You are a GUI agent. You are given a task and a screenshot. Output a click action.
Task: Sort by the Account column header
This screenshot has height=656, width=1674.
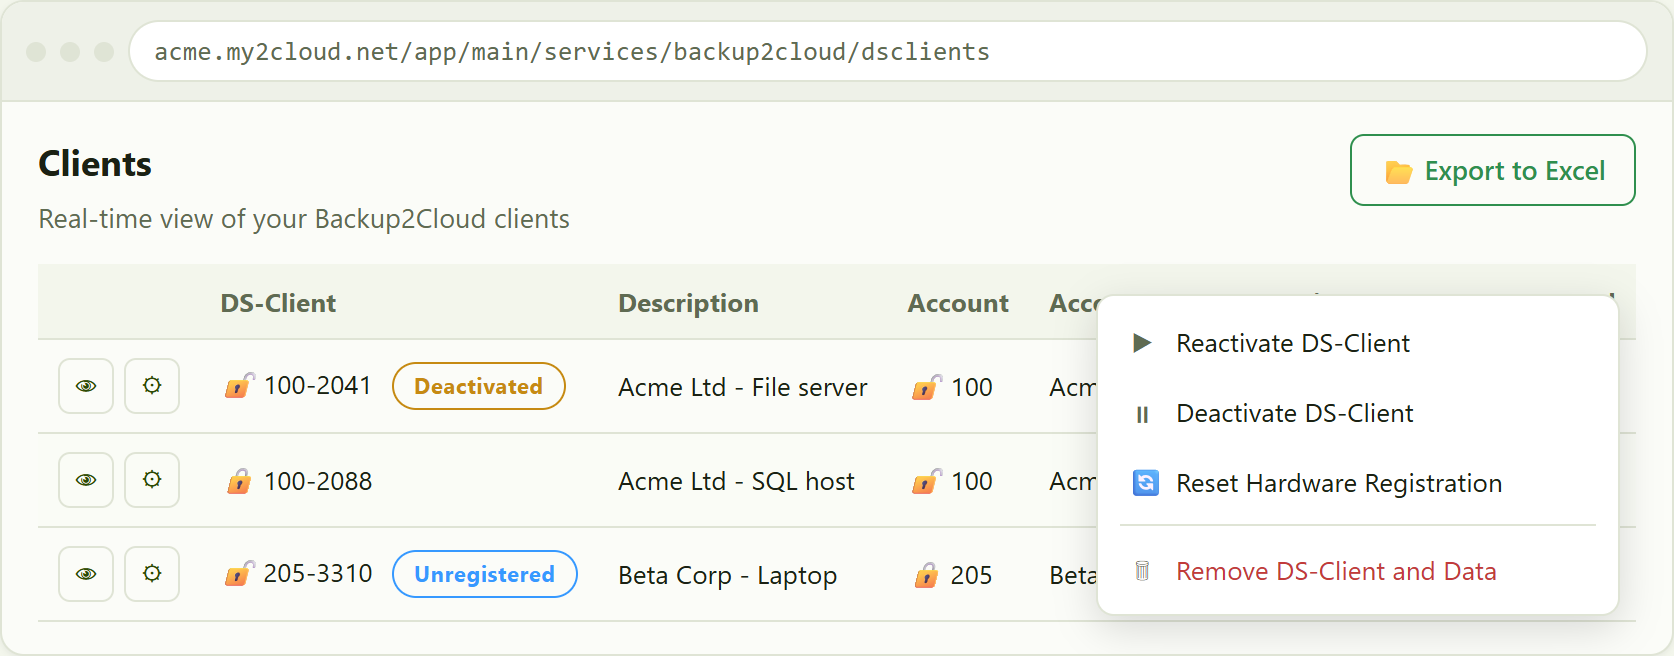click(x=958, y=303)
